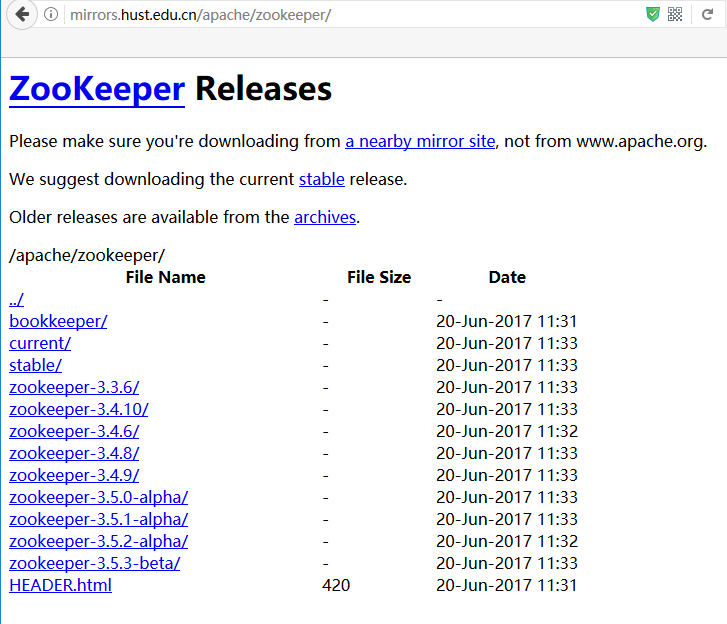Viewport: 727px width, 624px height.
Task: Open the zookeeper-3.4.9/ folder
Action: (x=74, y=475)
